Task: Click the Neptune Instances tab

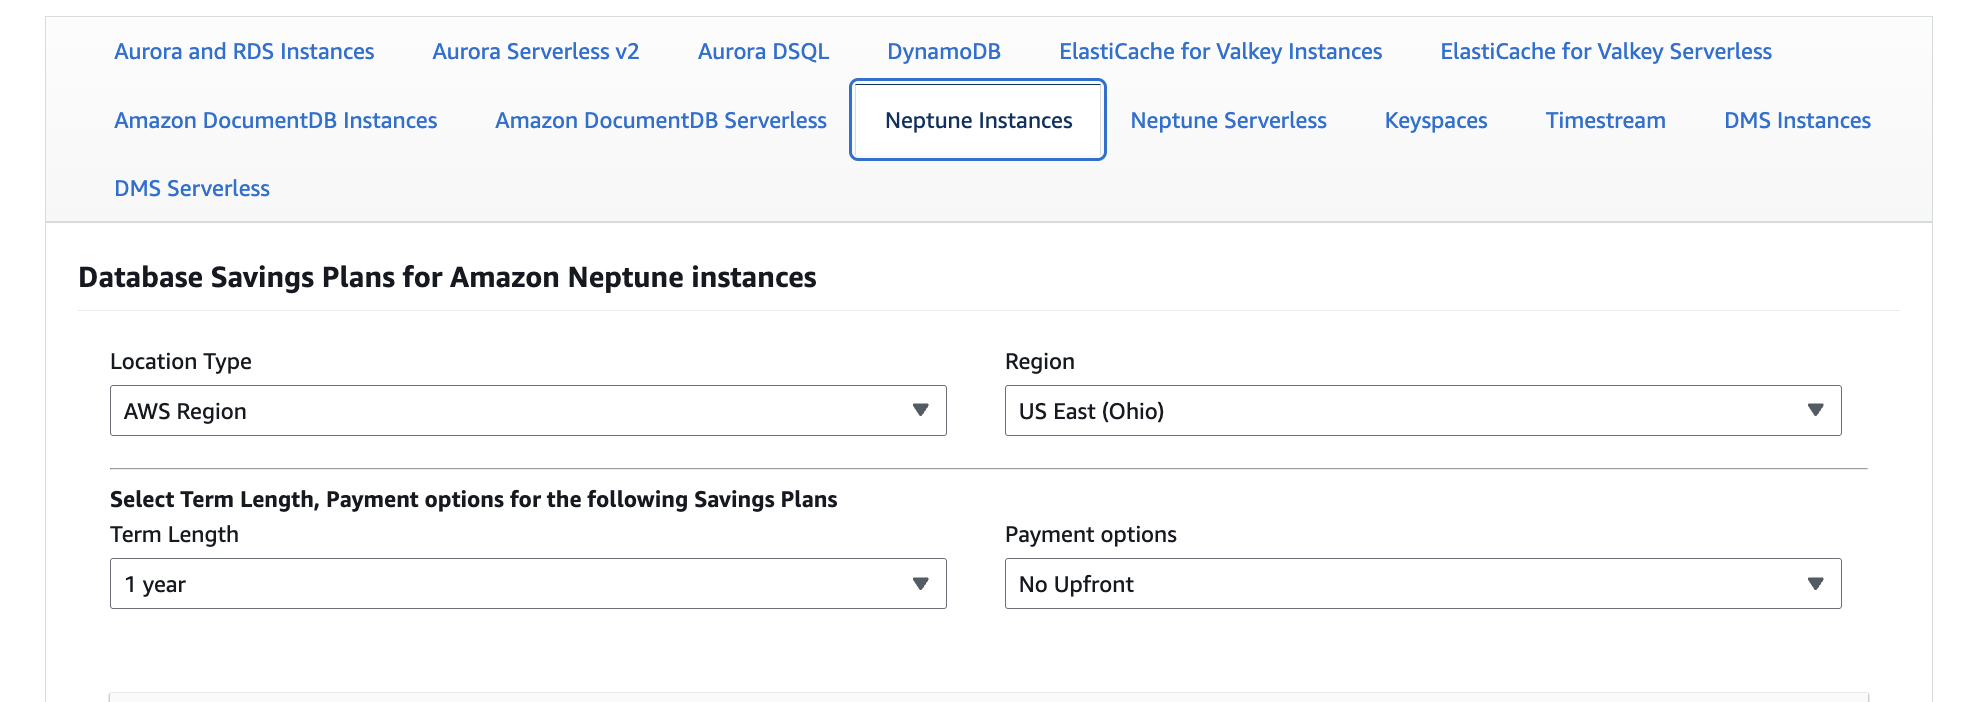Action: point(978,121)
